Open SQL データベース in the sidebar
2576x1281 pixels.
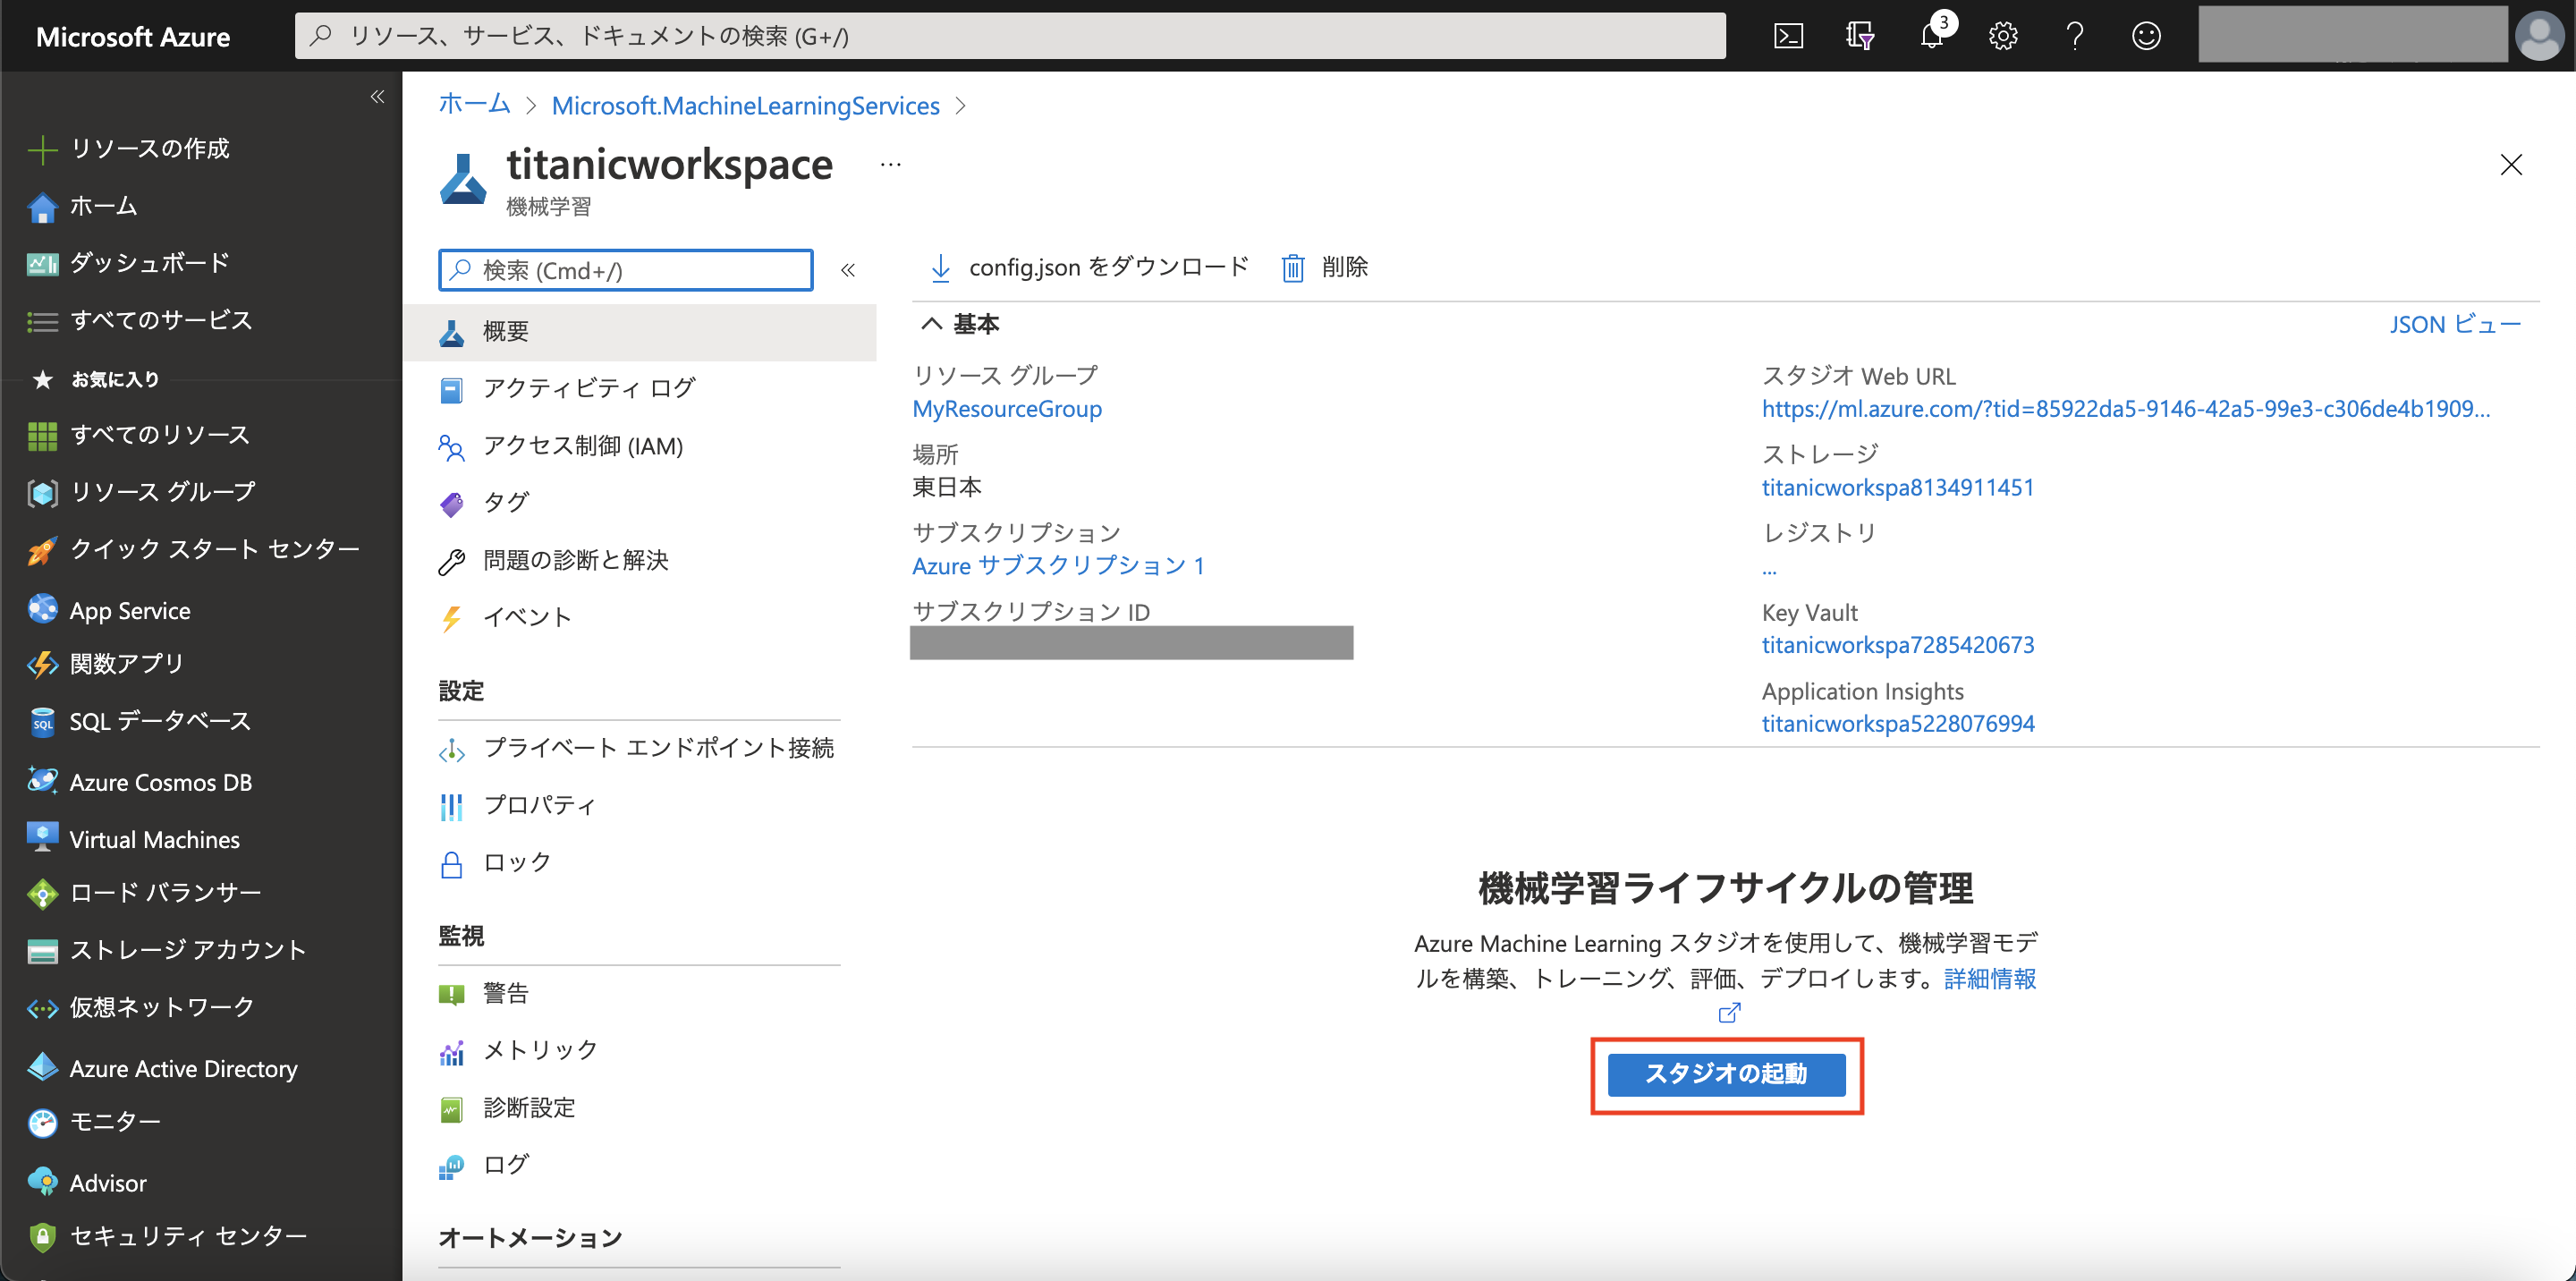(x=160, y=720)
